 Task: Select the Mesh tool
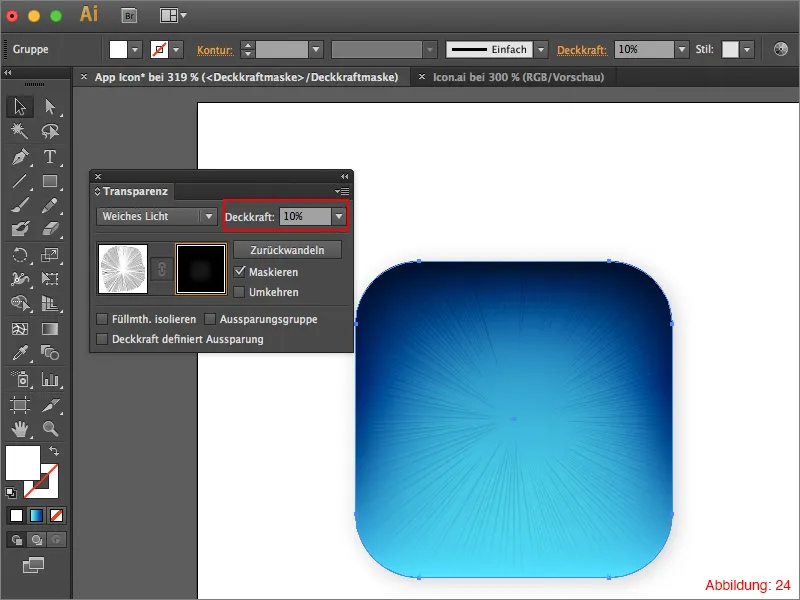coord(20,329)
